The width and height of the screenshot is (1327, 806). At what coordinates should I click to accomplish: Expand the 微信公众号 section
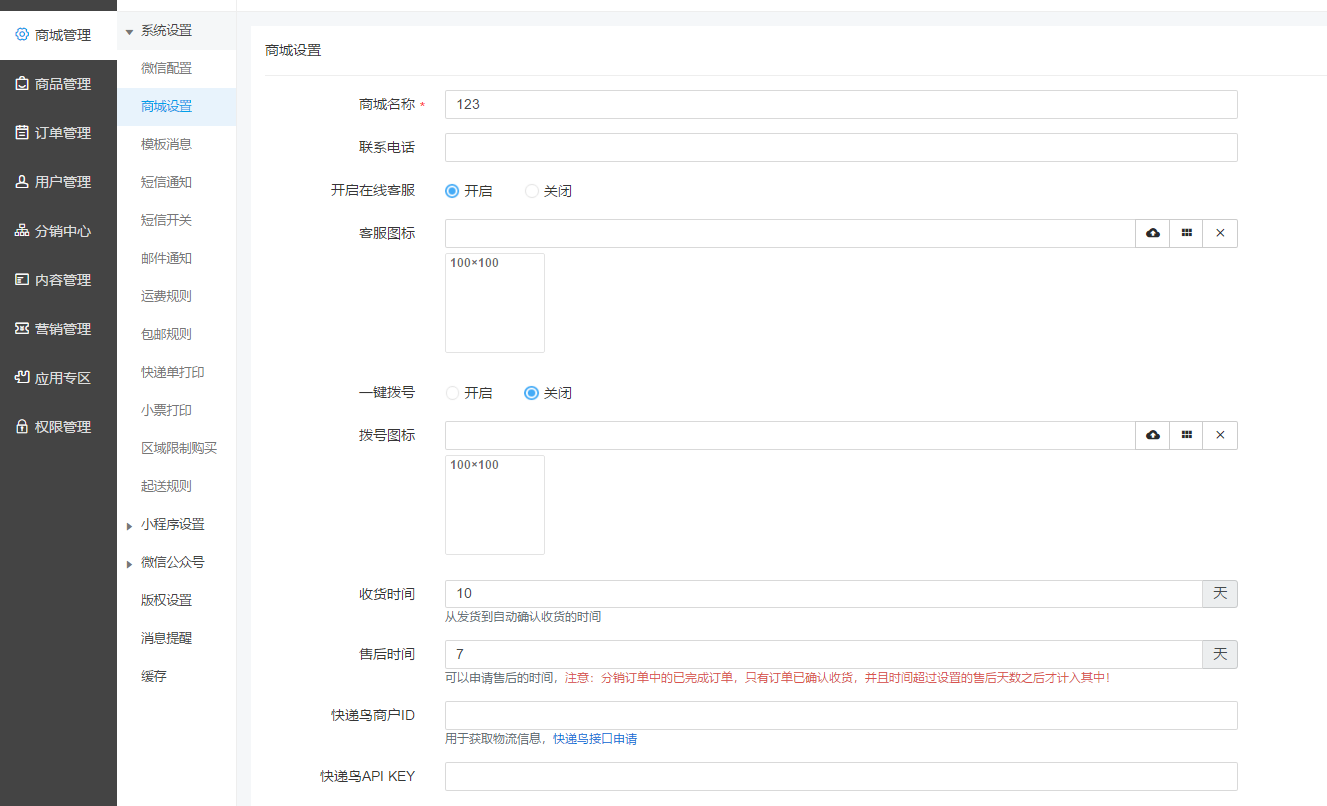129,564
